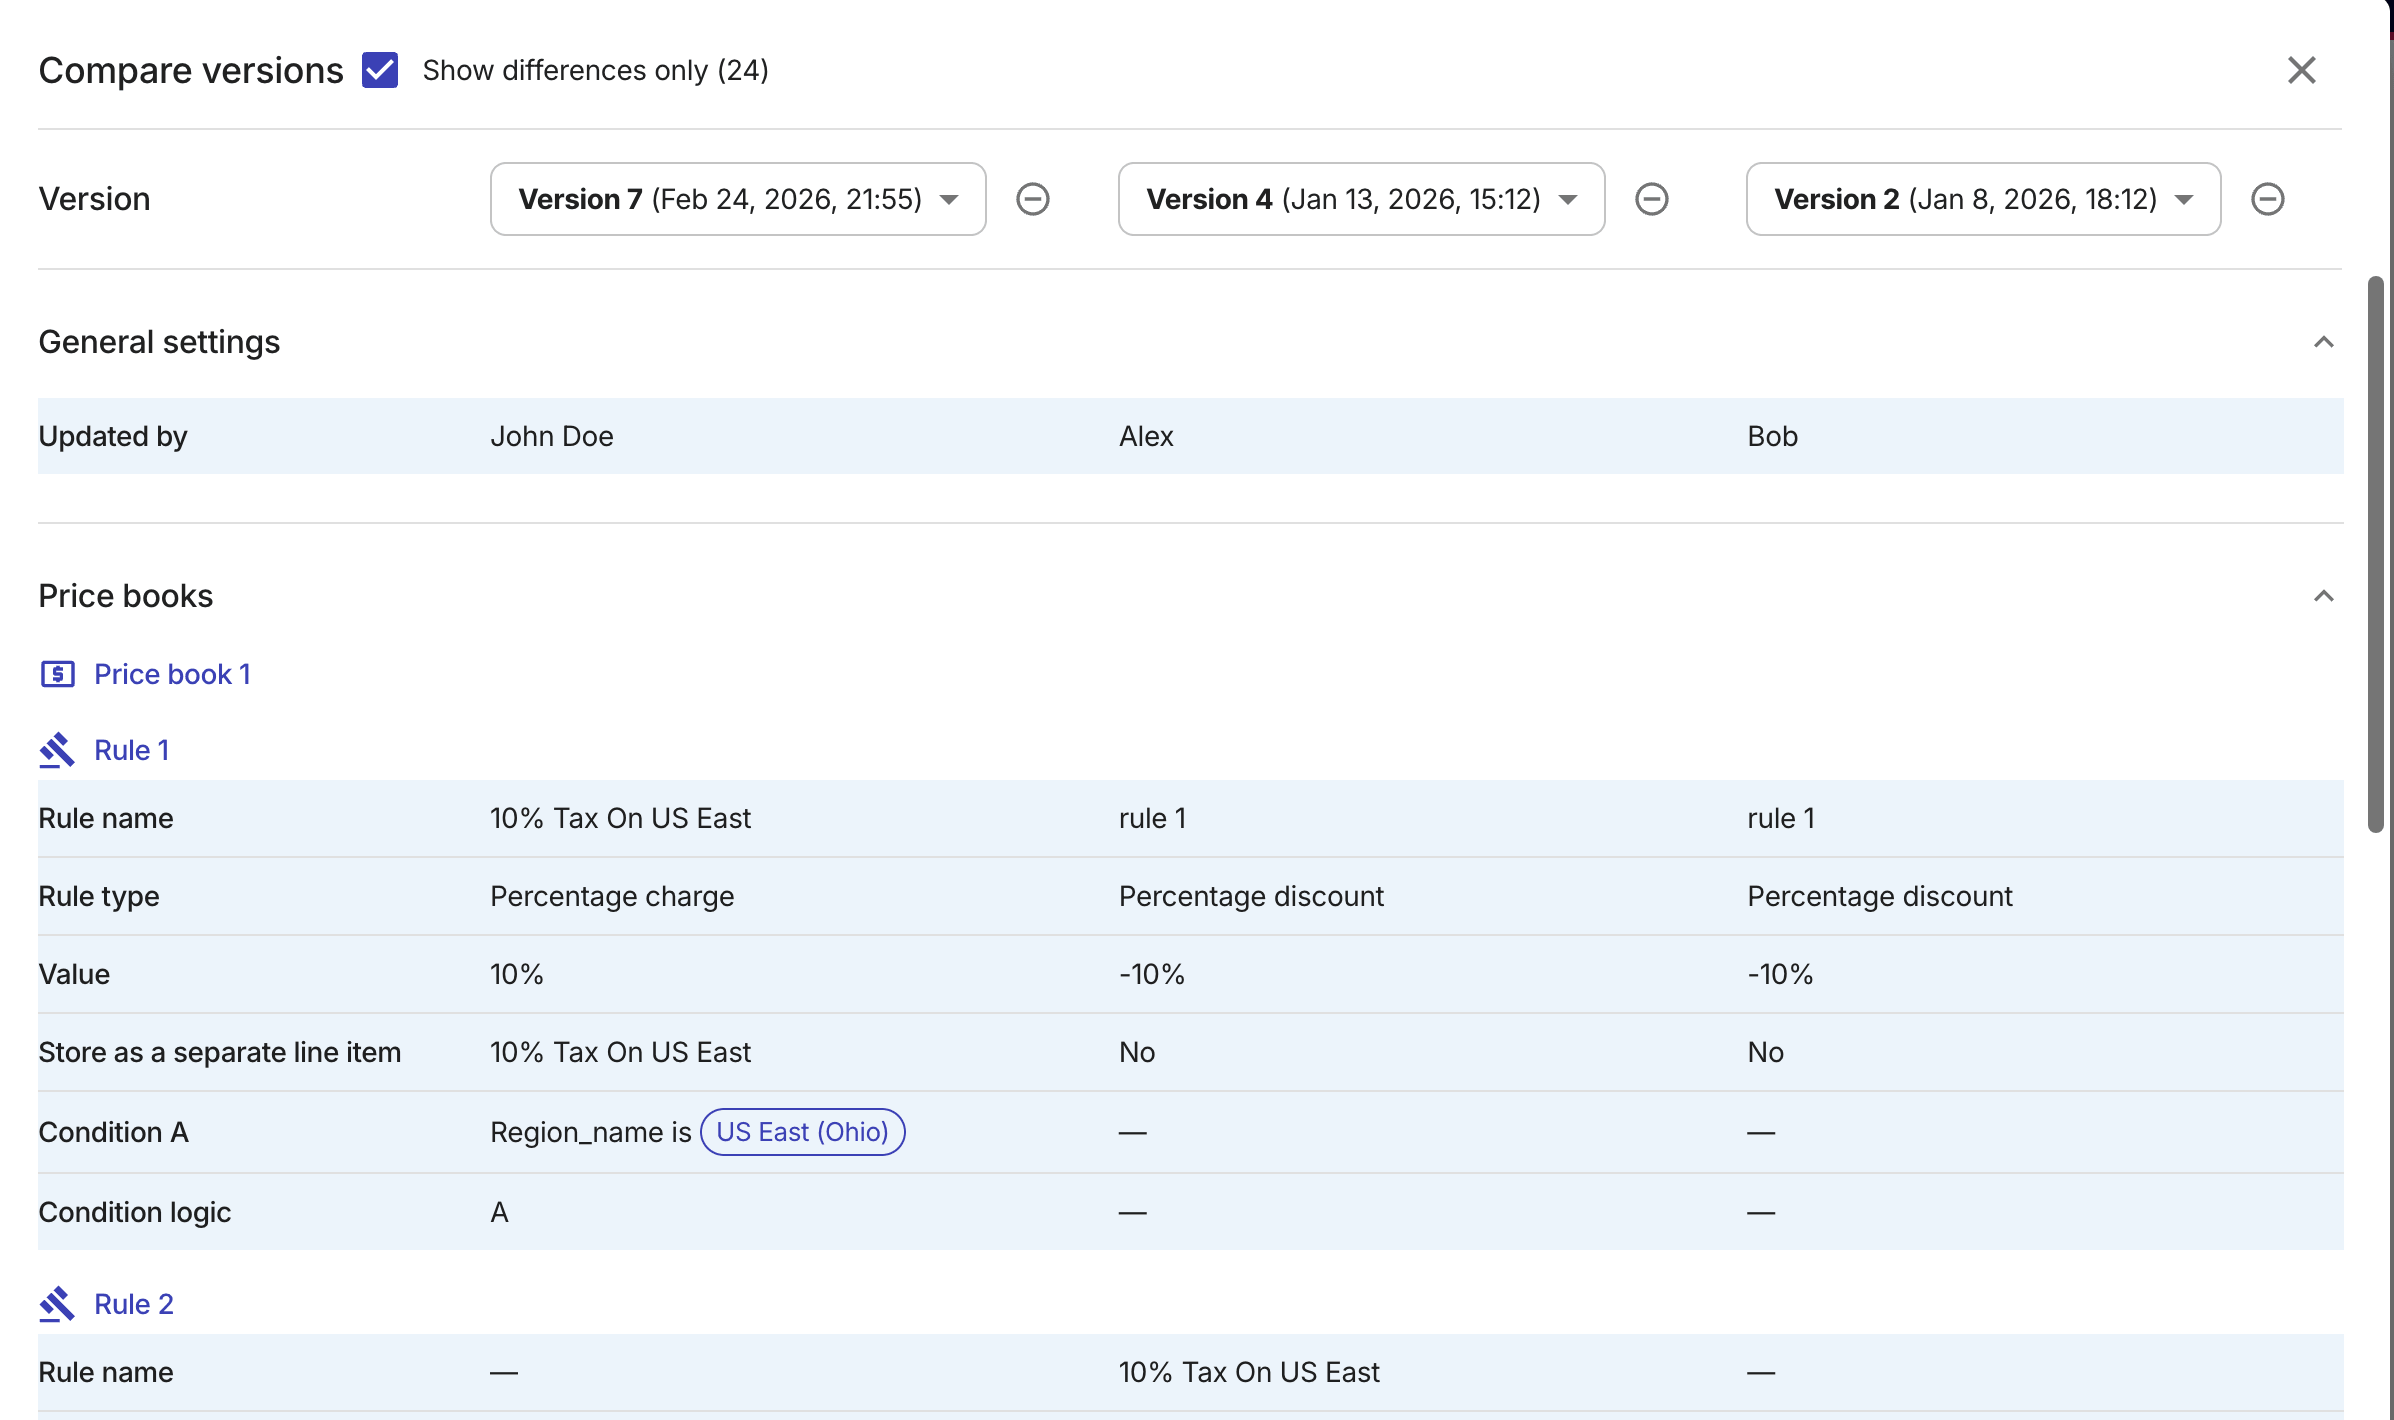Click the caret arrow on Version 2 selector

(2184, 199)
